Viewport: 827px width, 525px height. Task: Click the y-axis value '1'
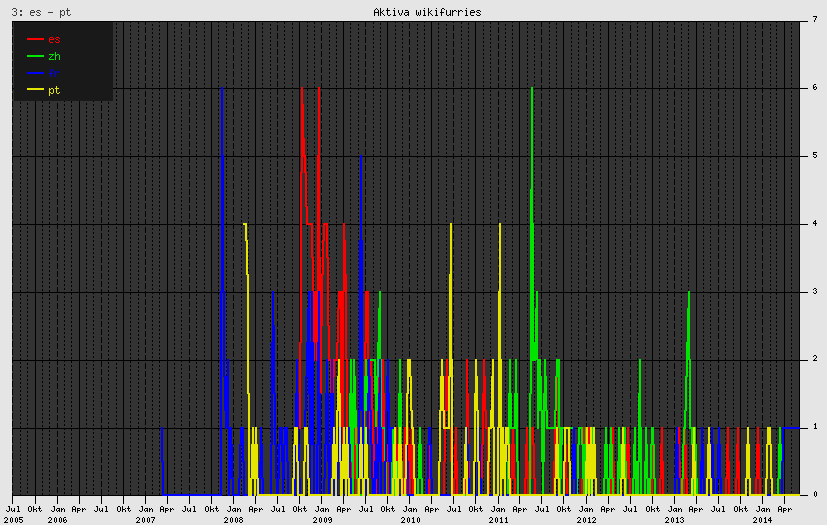coord(815,426)
